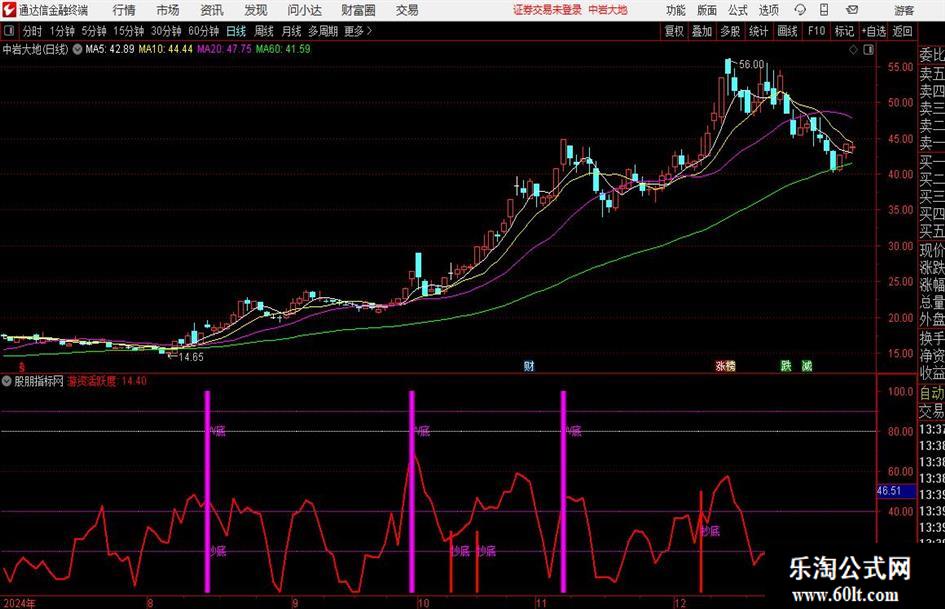The height and width of the screenshot is (609, 945).
Task: Toggle the left panel icon beside 分时
Action: [x=9, y=31]
